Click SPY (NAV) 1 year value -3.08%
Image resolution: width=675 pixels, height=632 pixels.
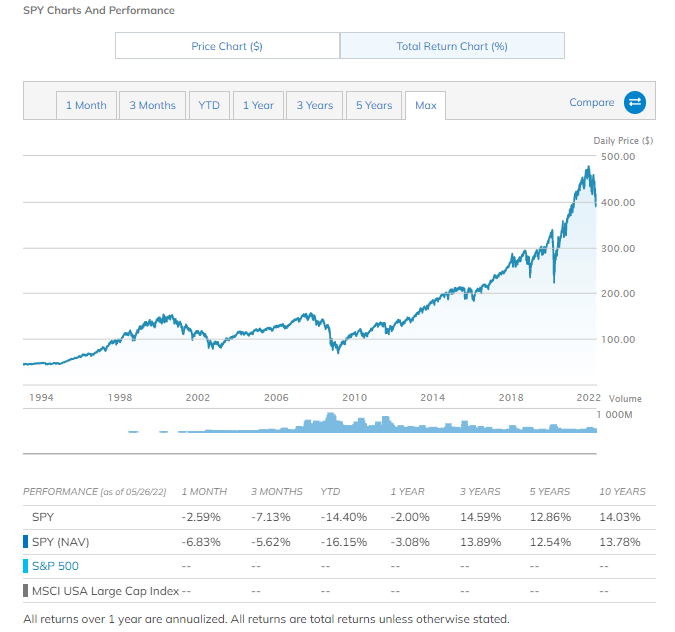[410, 542]
